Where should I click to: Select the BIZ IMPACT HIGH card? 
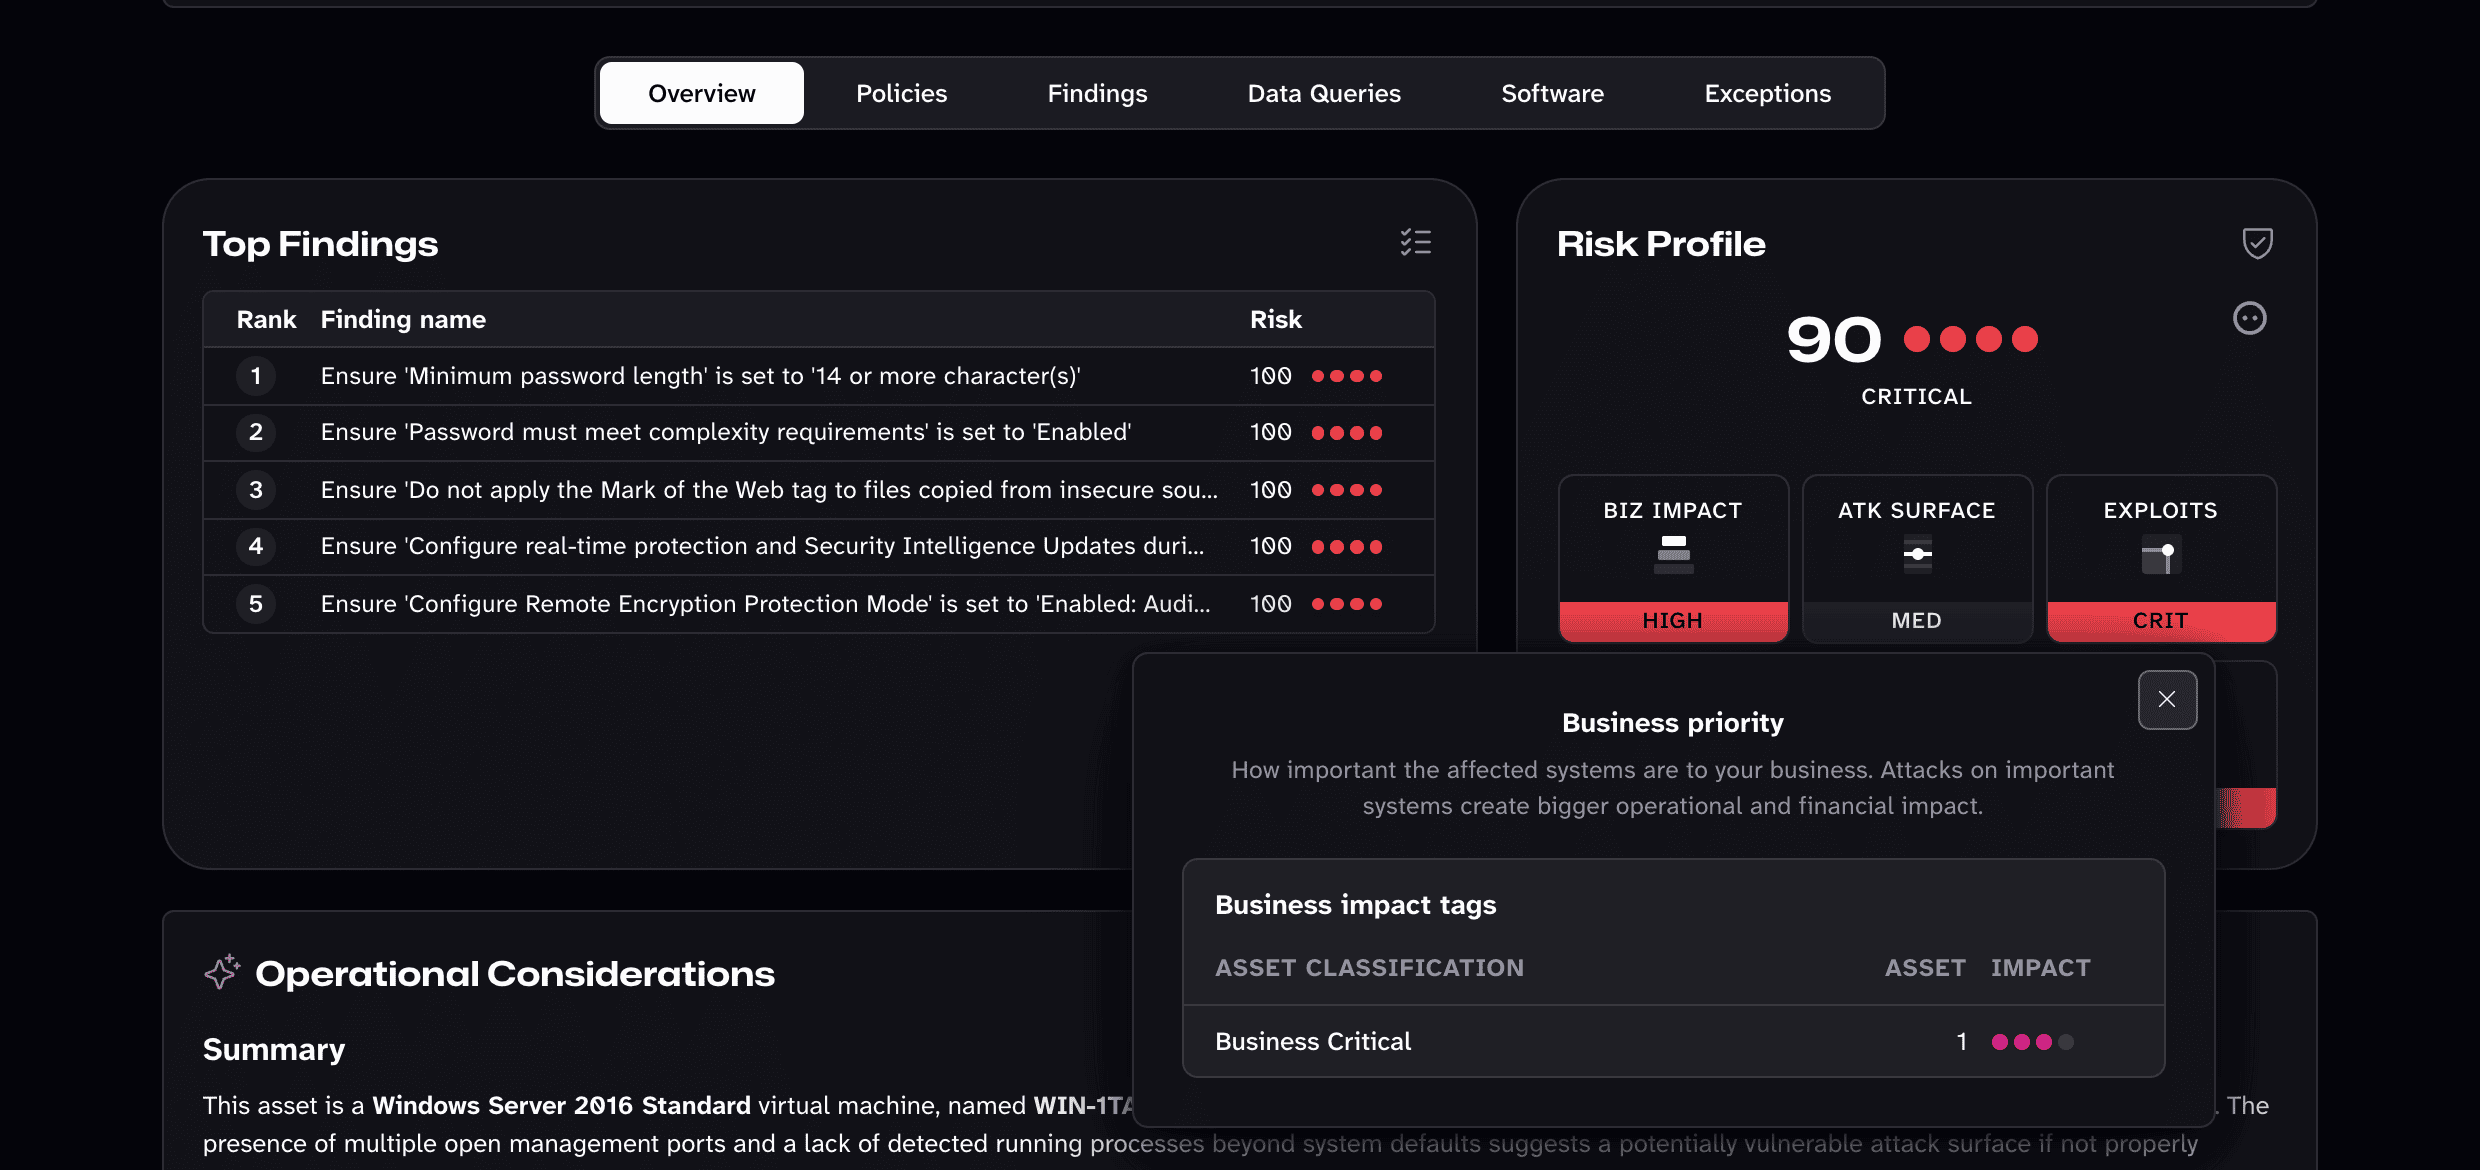point(1673,558)
